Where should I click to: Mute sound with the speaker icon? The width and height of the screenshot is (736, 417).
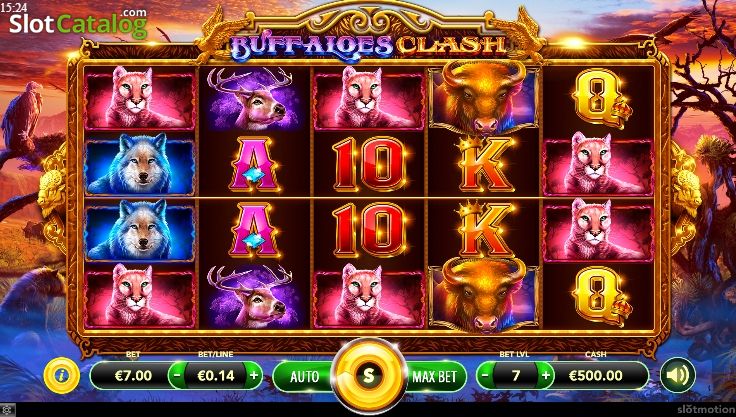[678, 375]
